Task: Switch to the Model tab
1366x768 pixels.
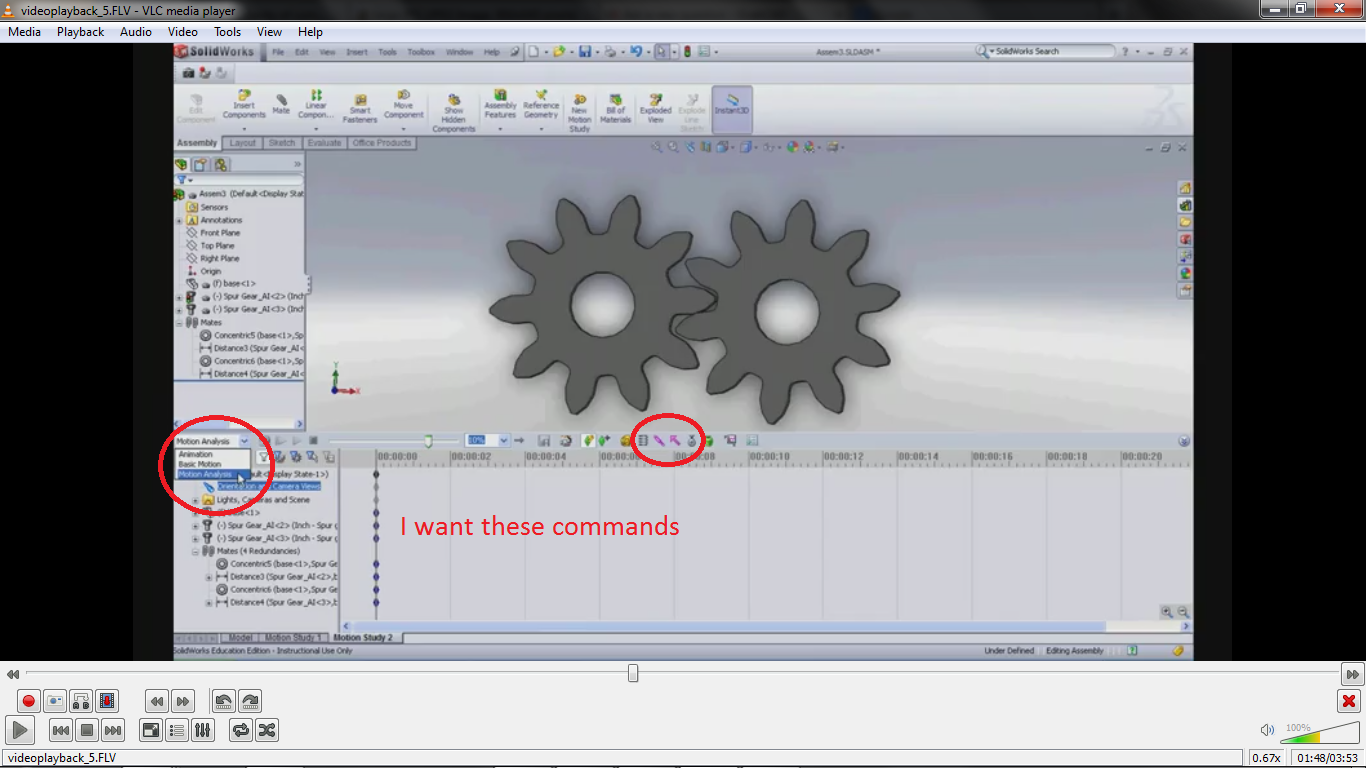Action: point(240,638)
